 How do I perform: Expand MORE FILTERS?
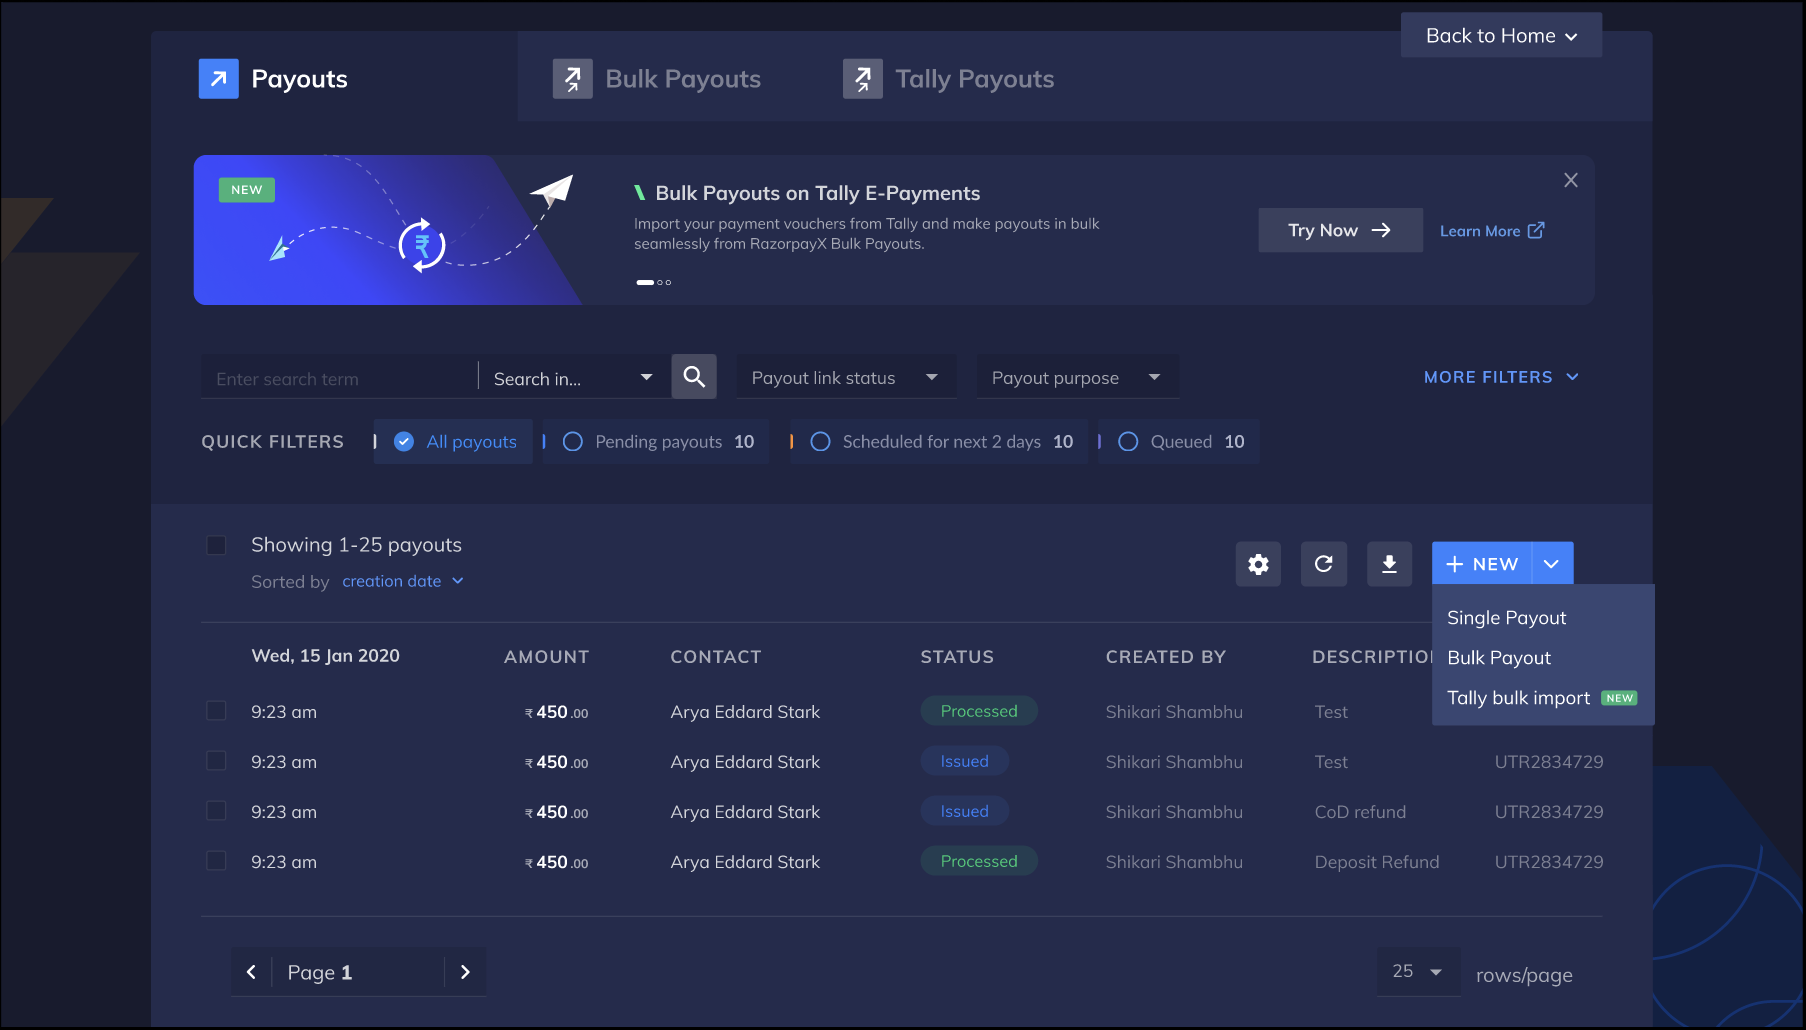(1501, 377)
